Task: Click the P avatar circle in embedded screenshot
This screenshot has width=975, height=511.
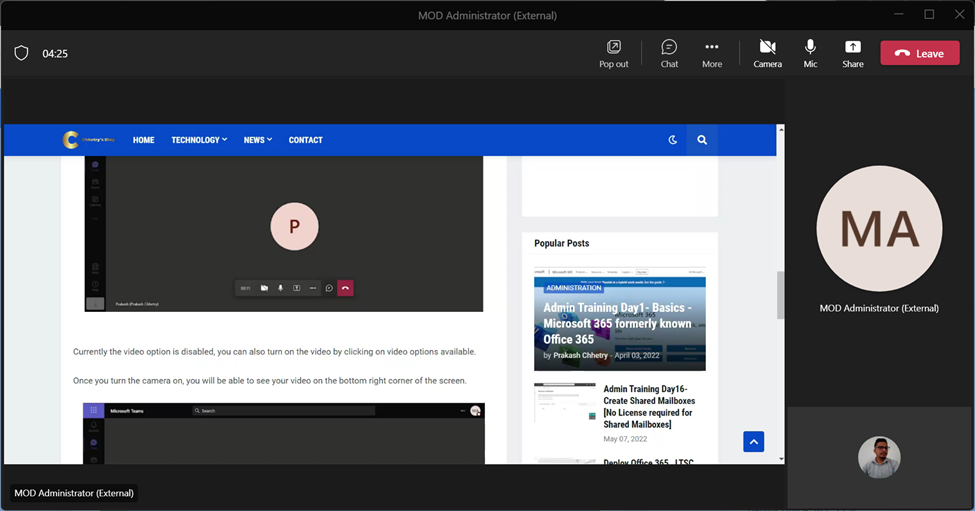Action: click(x=294, y=226)
